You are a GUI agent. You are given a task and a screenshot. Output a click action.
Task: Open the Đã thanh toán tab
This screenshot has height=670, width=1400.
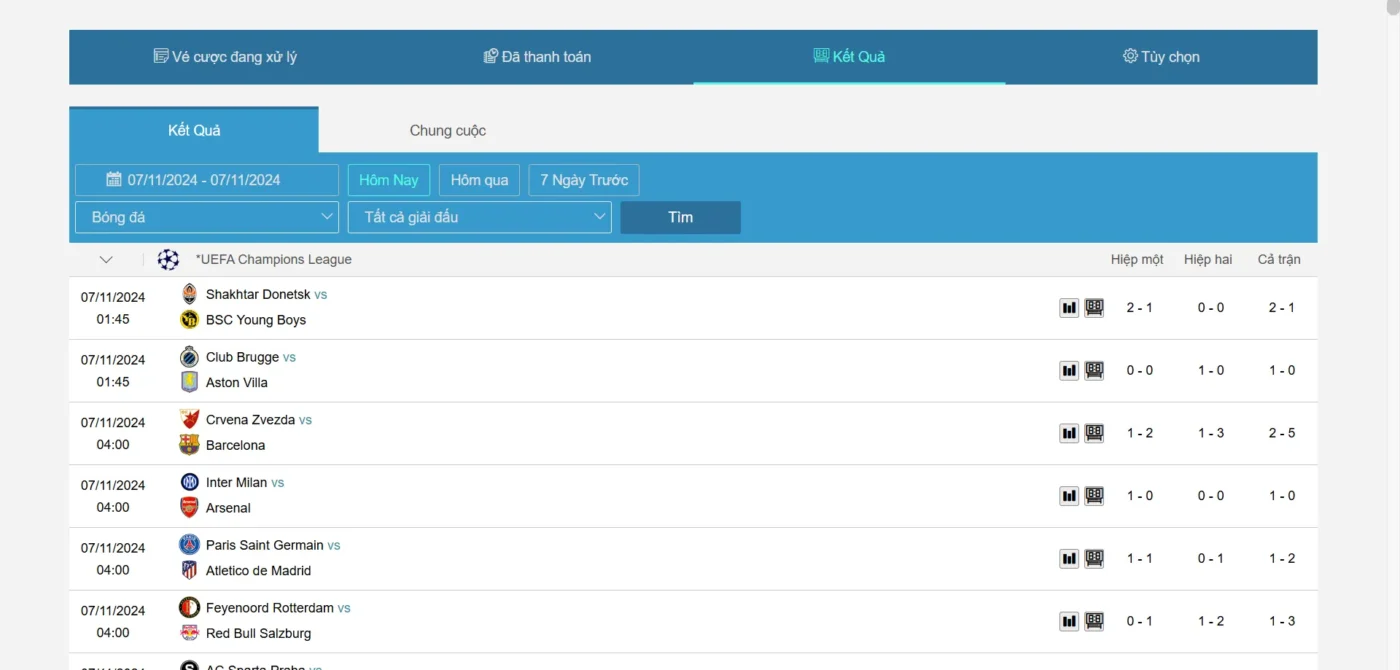tap(537, 57)
